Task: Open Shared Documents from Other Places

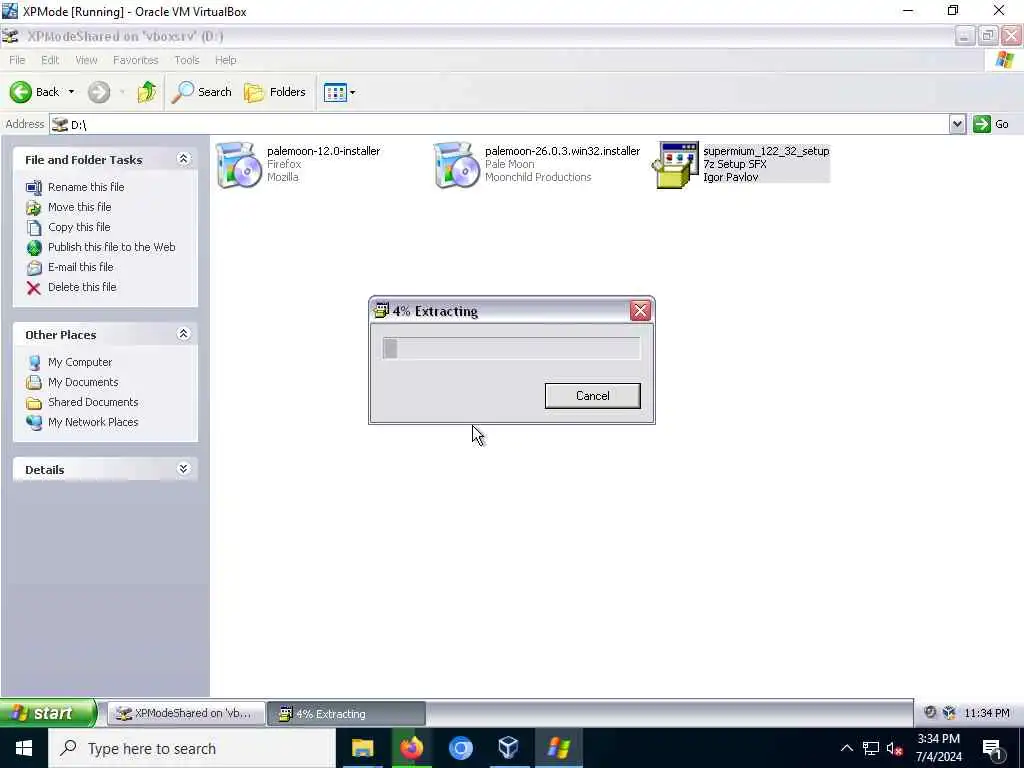Action: click(x=93, y=402)
